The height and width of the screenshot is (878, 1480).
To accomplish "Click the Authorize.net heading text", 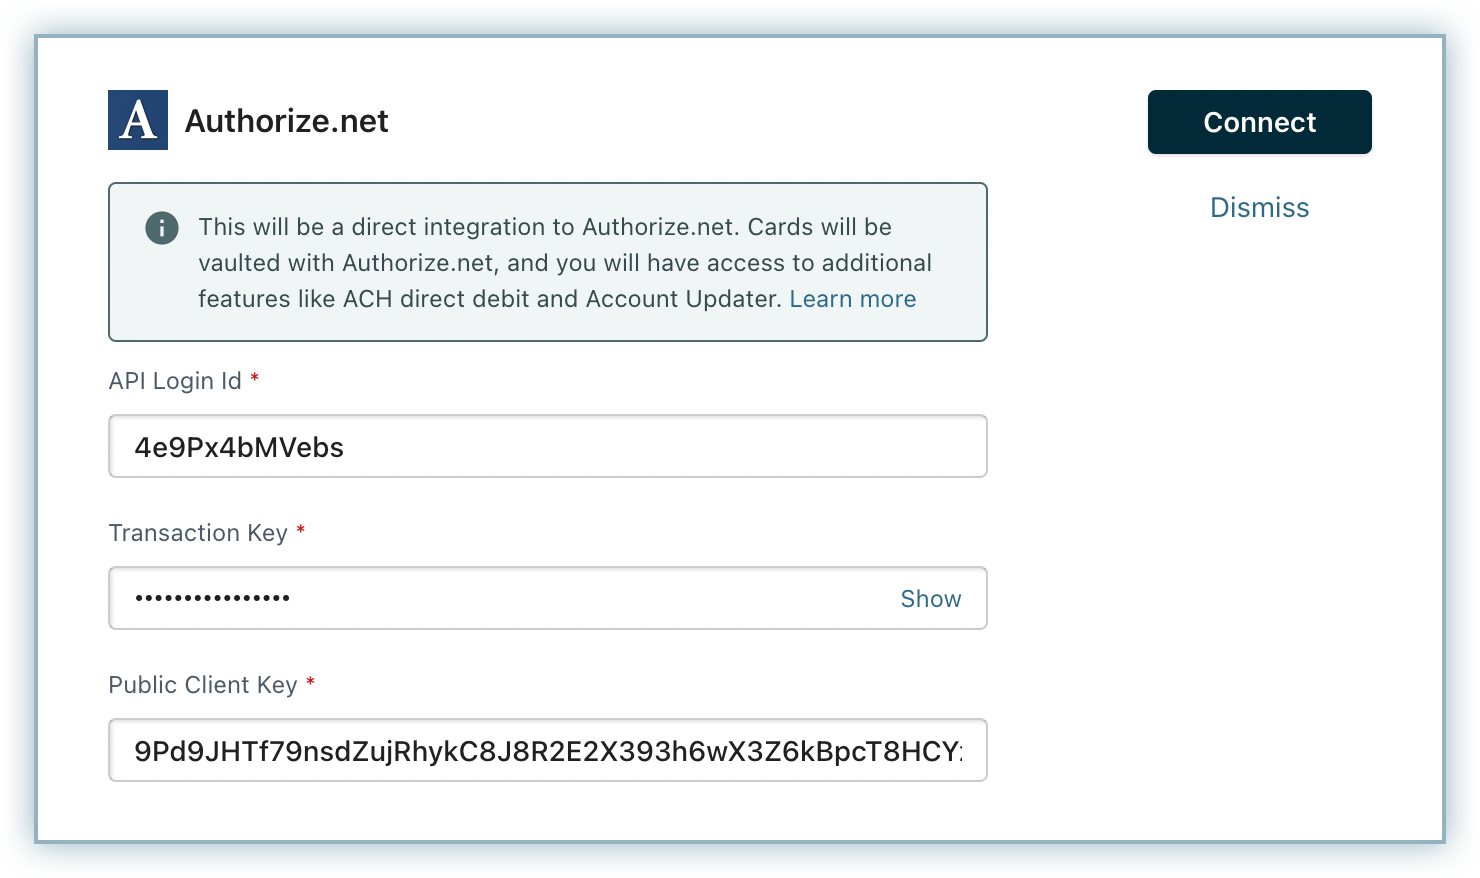I will [287, 121].
